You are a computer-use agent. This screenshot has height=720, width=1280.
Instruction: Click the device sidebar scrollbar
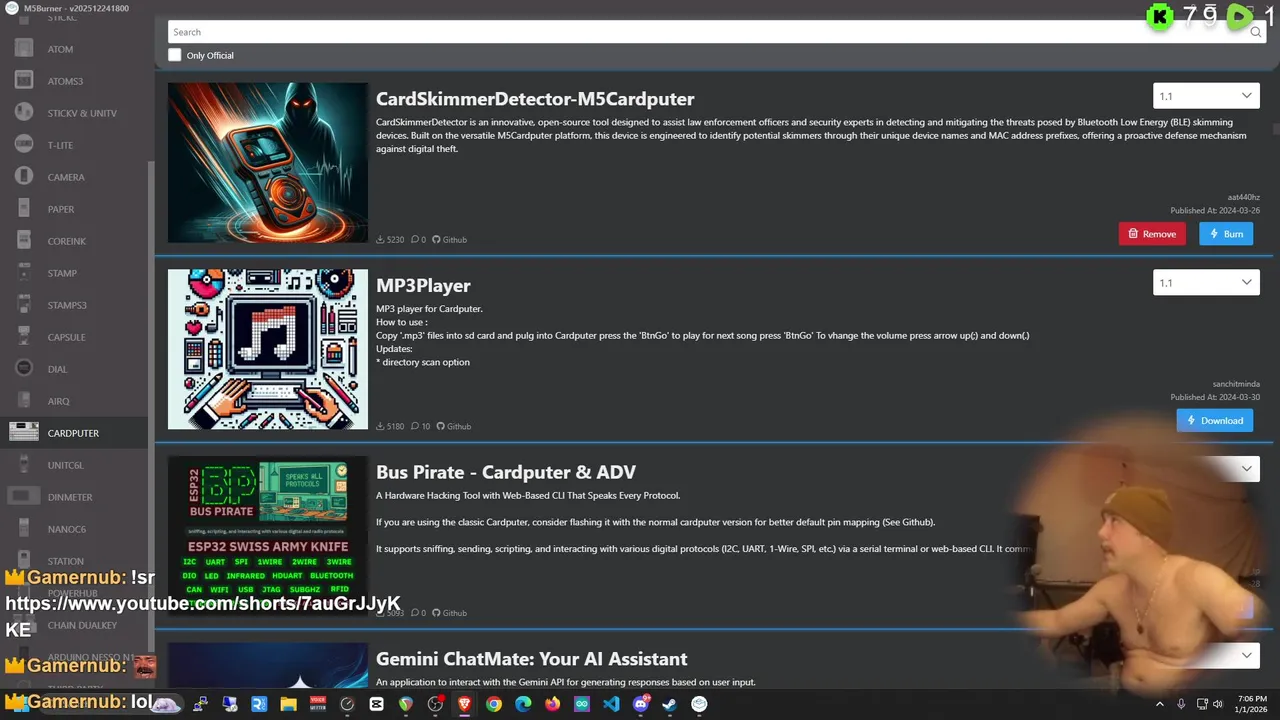[x=152, y=392]
